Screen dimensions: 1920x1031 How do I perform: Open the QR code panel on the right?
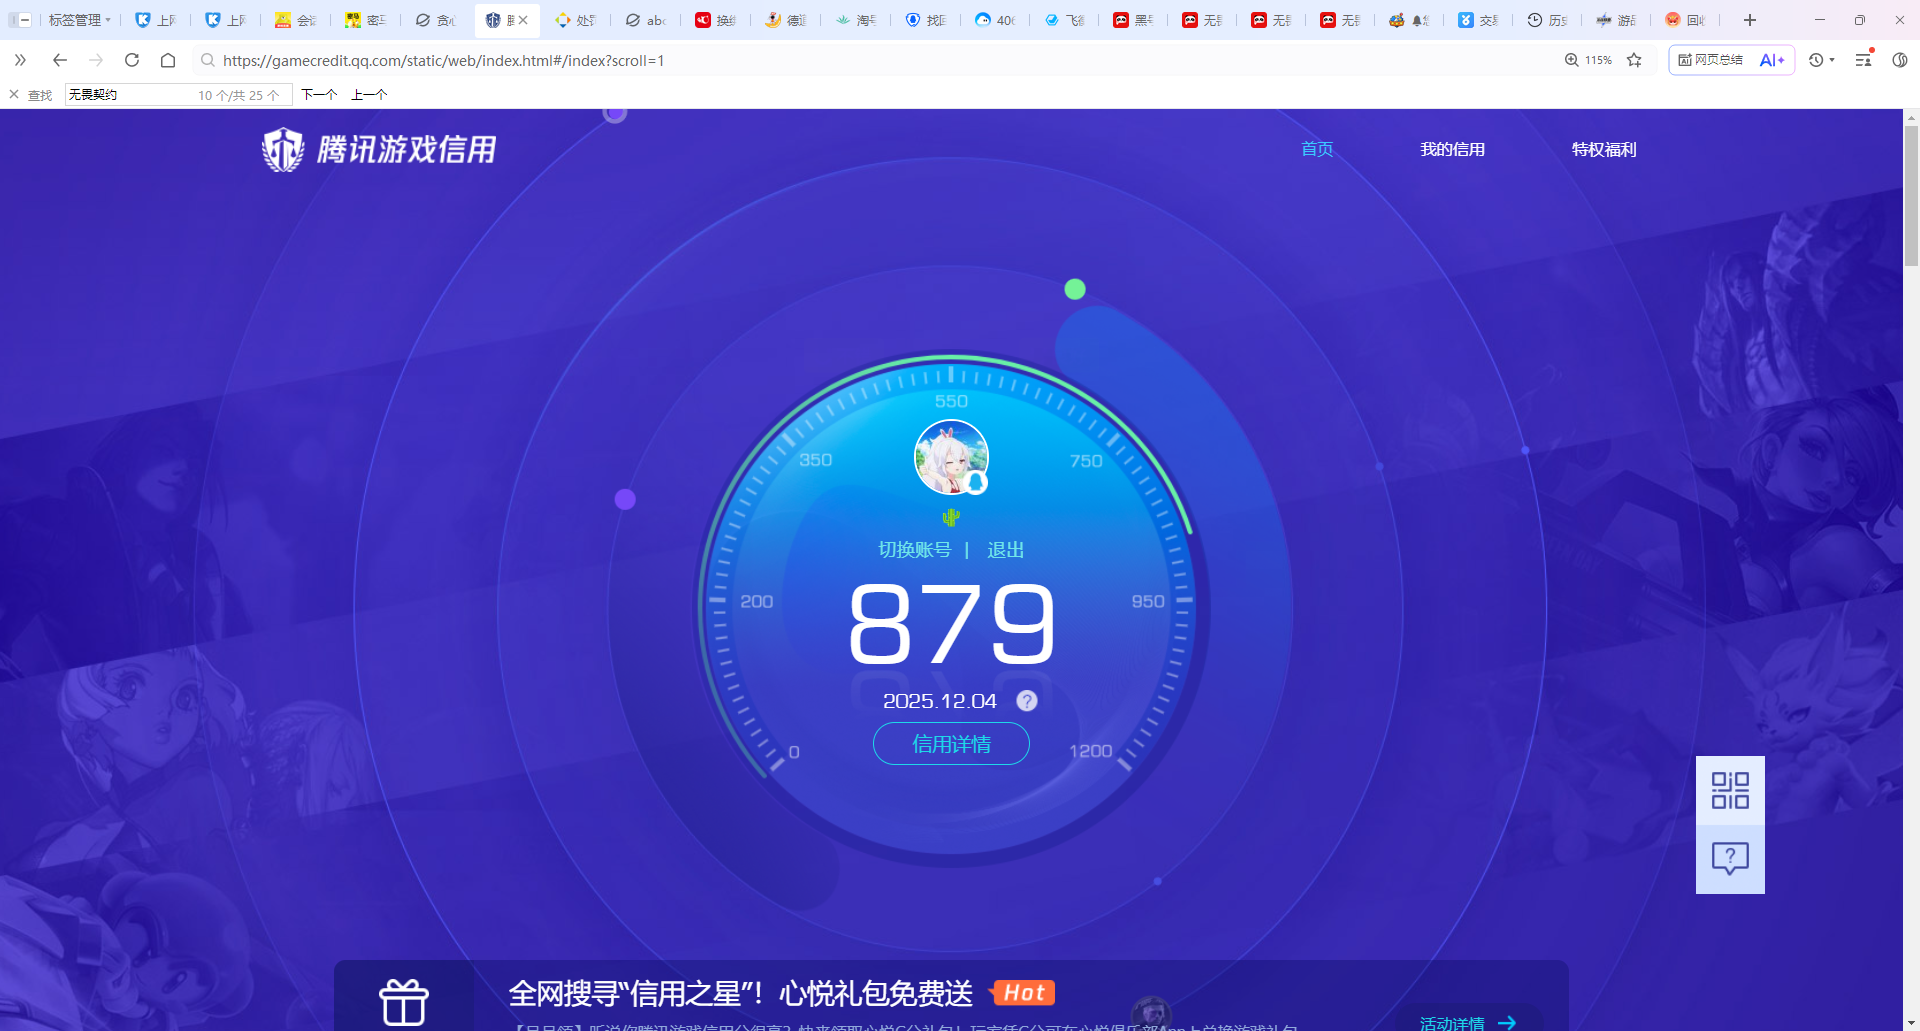pos(1730,789)
